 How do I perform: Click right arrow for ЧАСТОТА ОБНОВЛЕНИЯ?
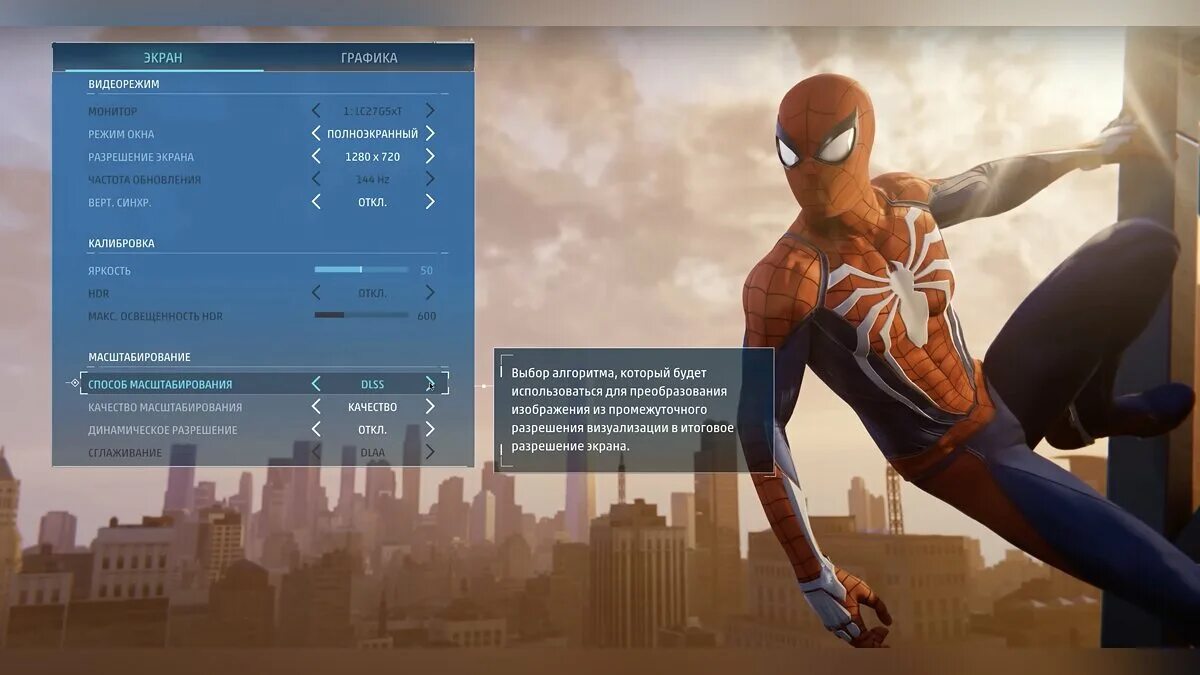click(430, 179)
